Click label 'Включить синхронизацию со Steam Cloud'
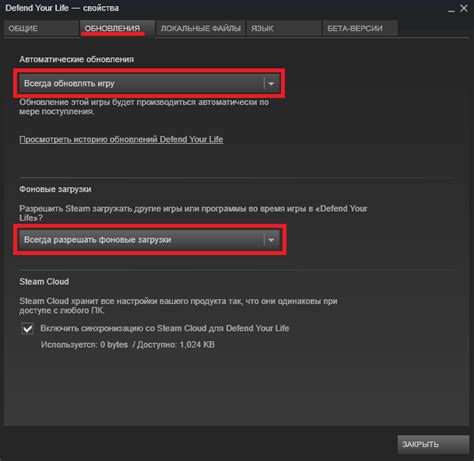474x461 pixels. point(165,328)
